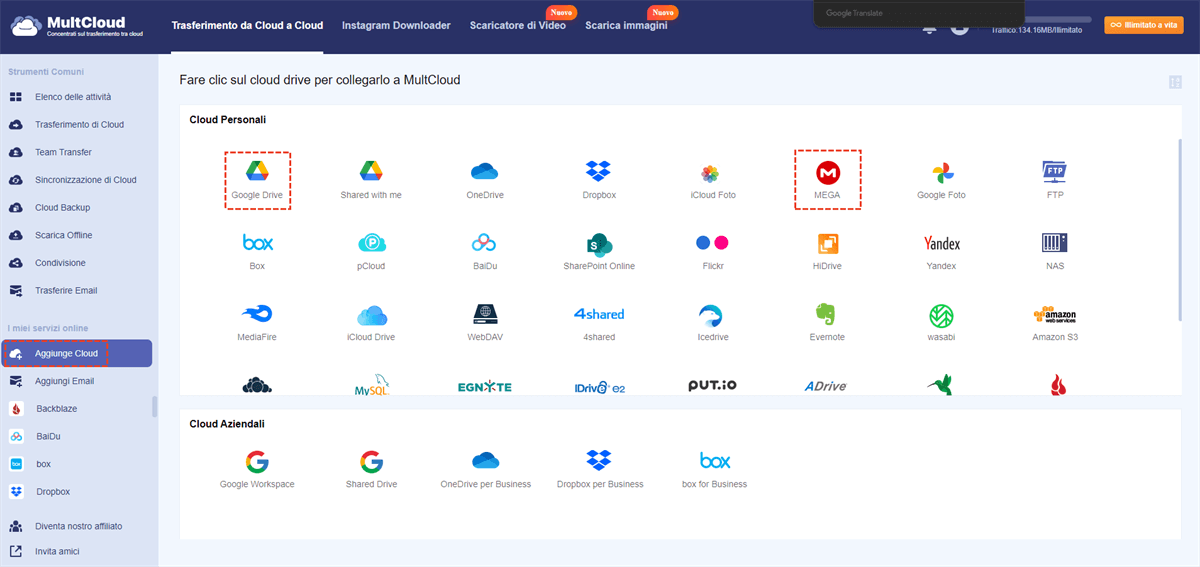
Task: Select the Evernote icon
Action: pyautogui.click(x=827, y=314)
